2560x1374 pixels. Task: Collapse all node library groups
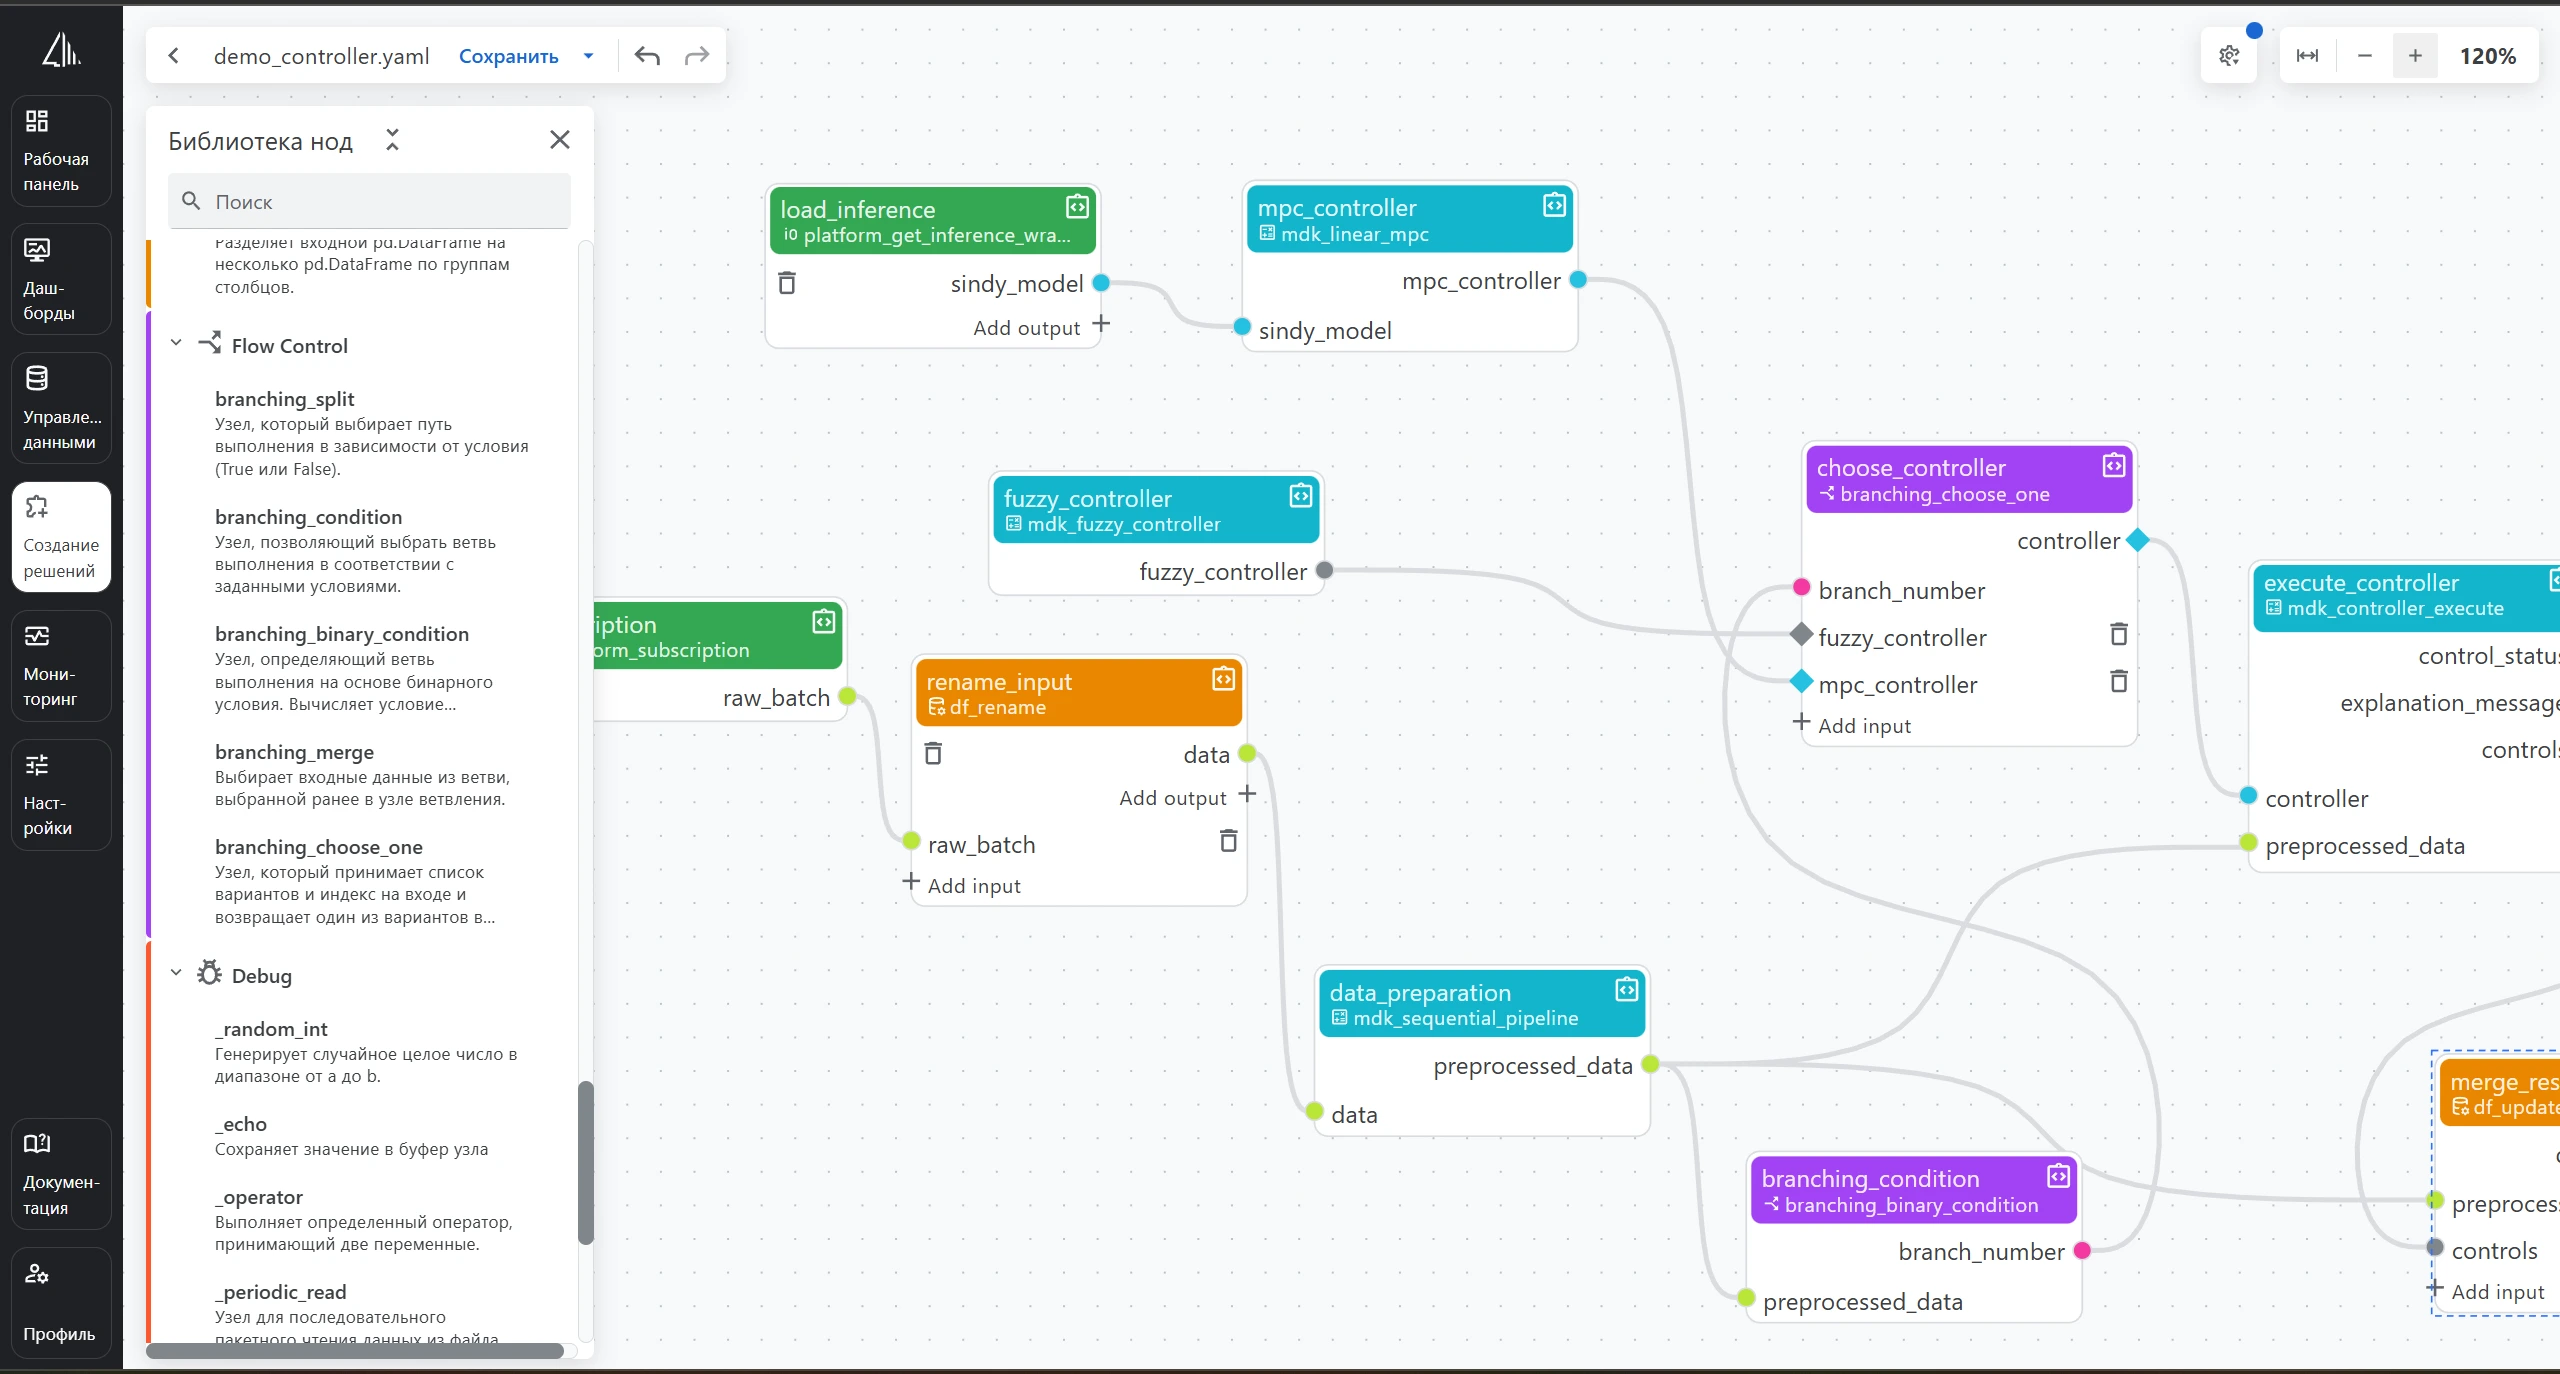click(x=392, y=140)
